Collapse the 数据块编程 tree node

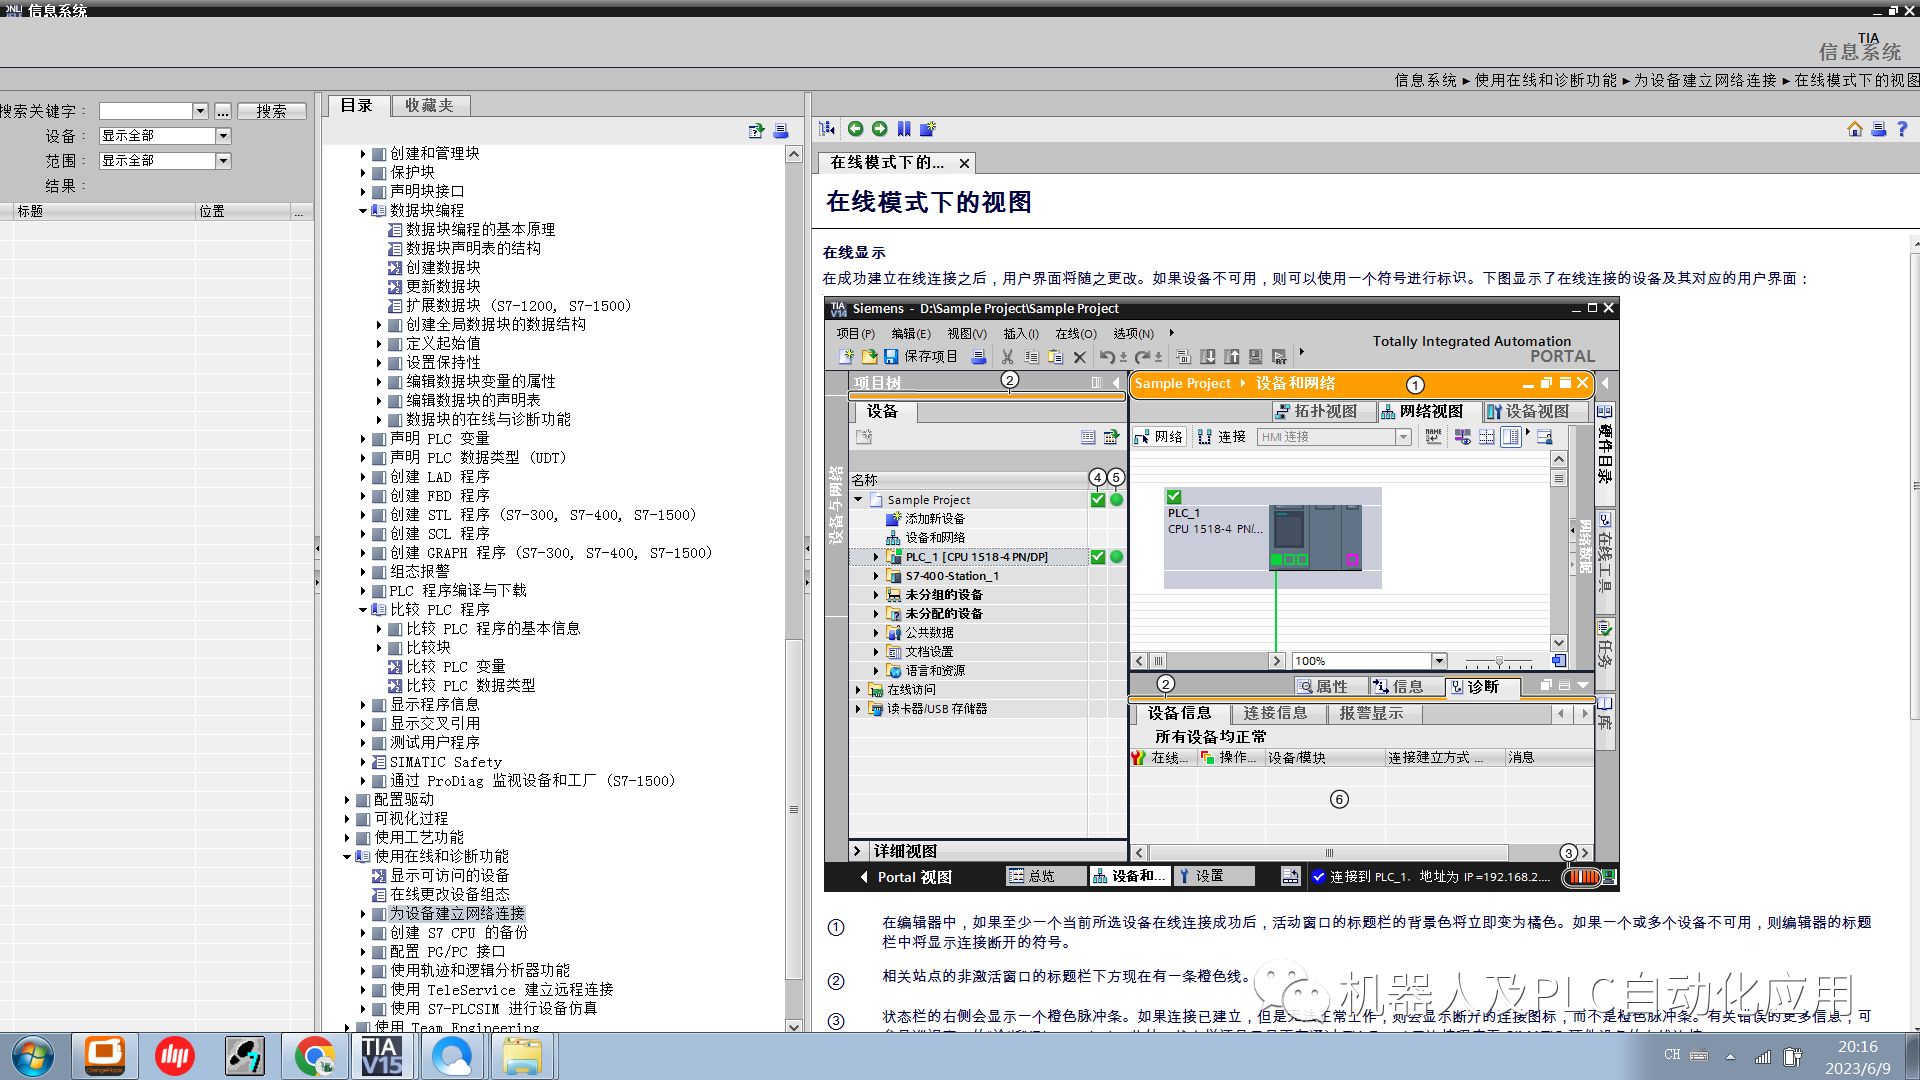363,211
